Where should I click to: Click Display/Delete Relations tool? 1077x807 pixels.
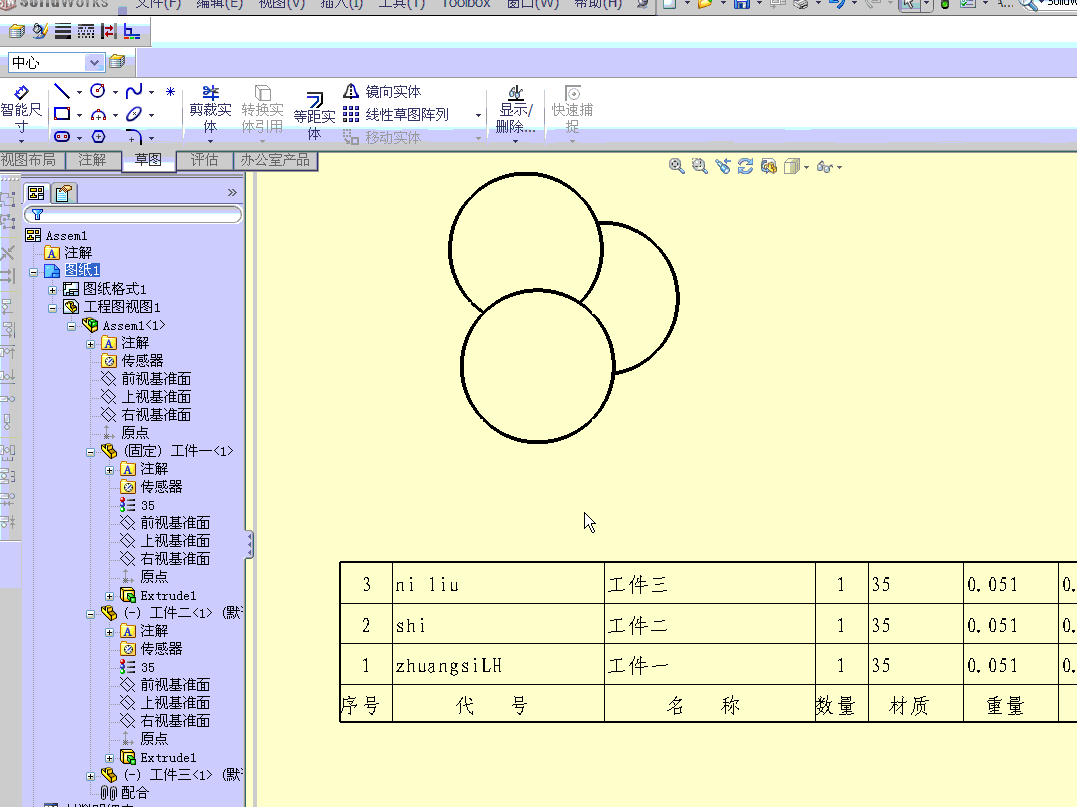(x=516, y=110)
